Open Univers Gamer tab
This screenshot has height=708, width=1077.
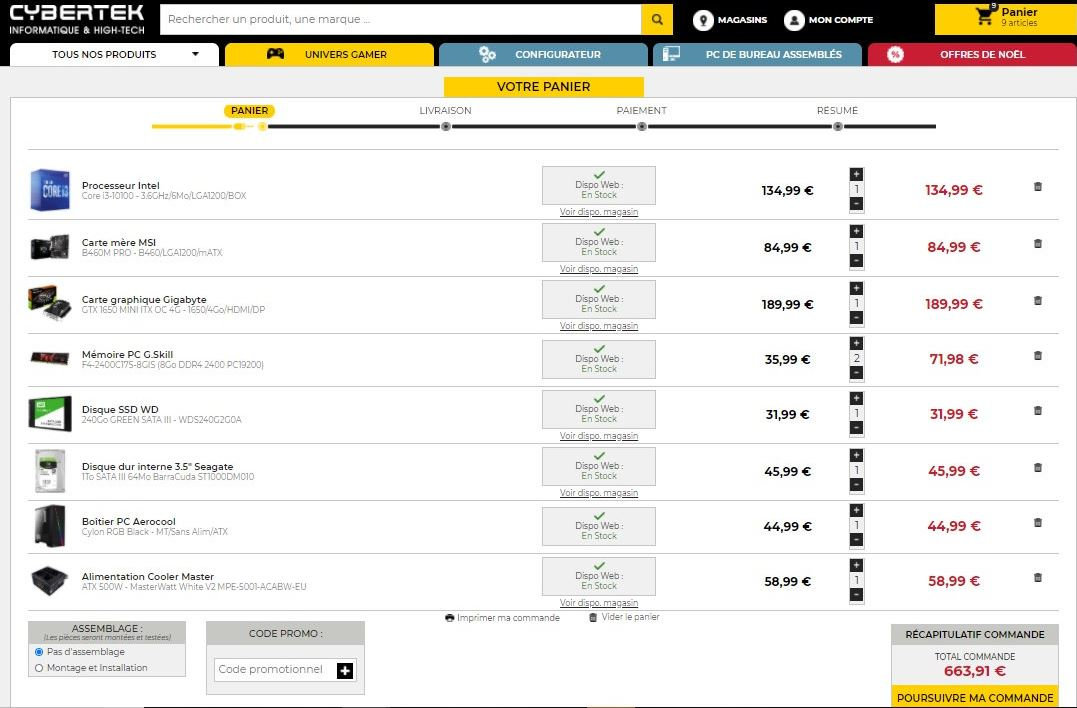tap(330, 54)
